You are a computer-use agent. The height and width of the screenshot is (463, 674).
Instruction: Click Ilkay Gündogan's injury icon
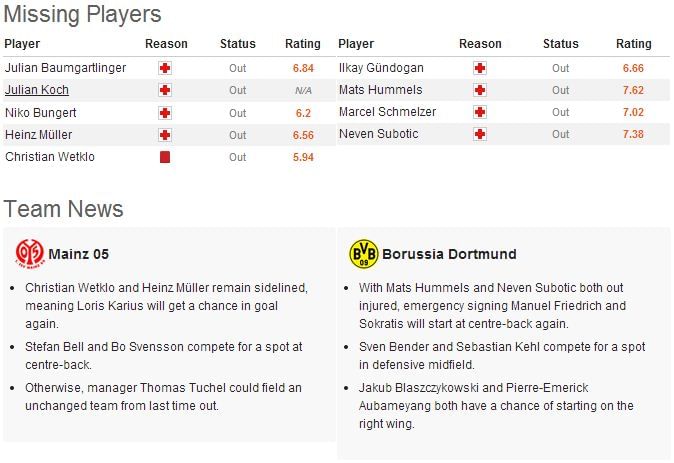(480, 68)
